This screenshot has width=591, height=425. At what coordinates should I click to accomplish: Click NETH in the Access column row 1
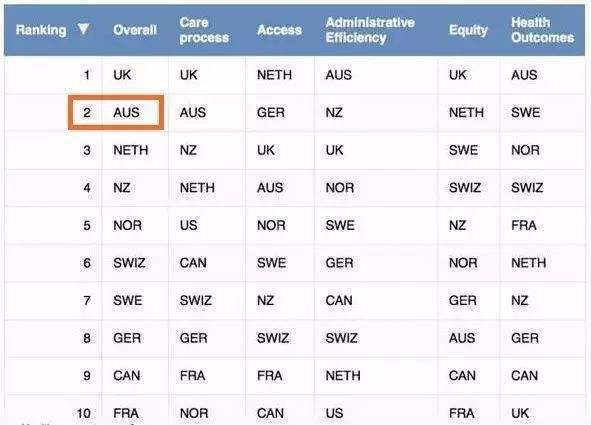click(274, 75)
